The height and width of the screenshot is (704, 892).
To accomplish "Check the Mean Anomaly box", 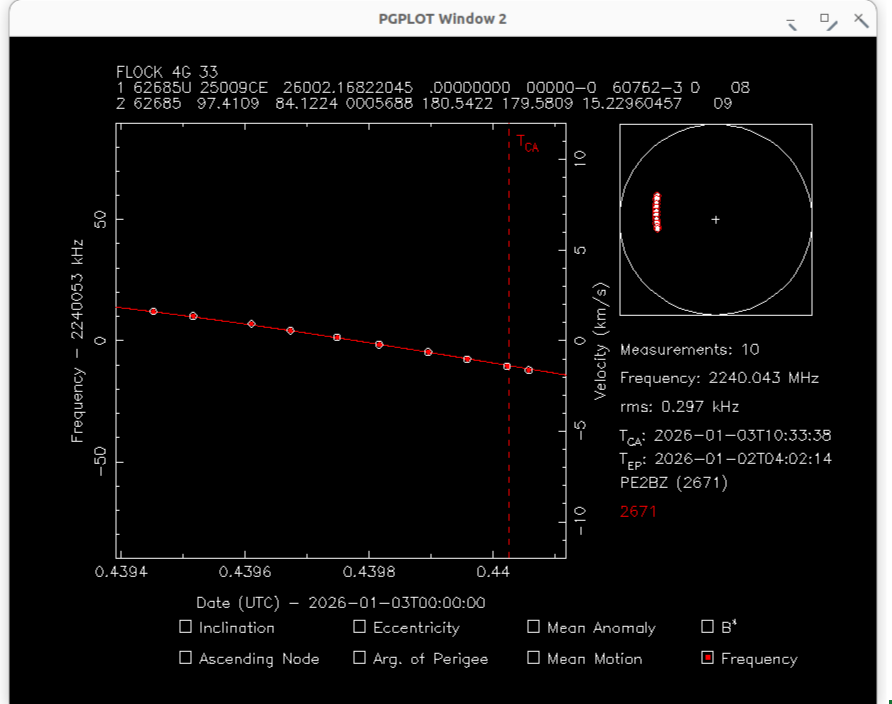I will pos(533,627).
